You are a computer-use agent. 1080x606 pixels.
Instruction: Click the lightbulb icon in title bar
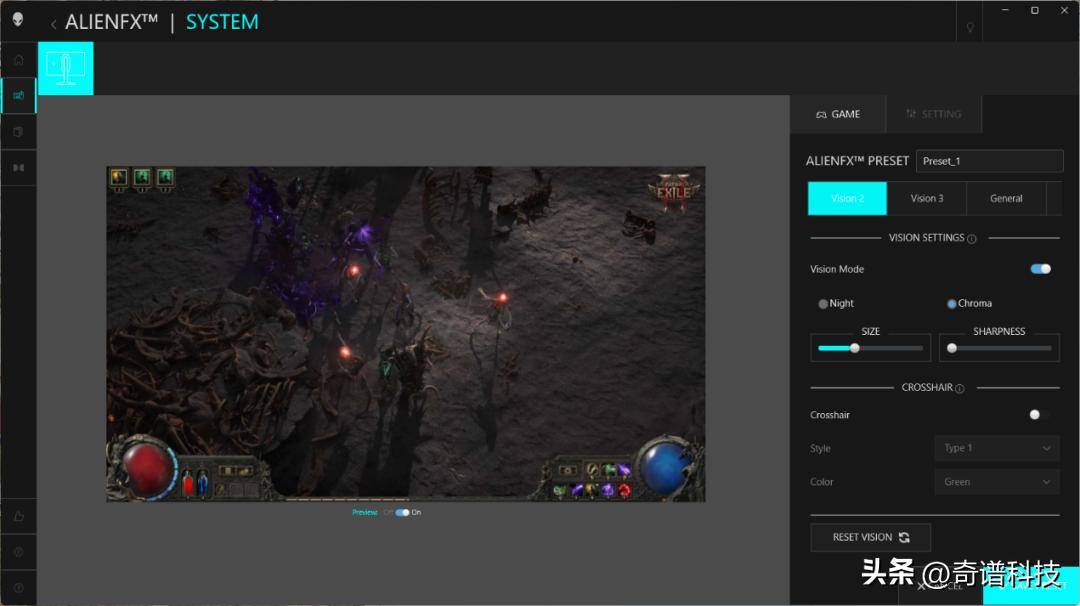click(x=970, y=28)
